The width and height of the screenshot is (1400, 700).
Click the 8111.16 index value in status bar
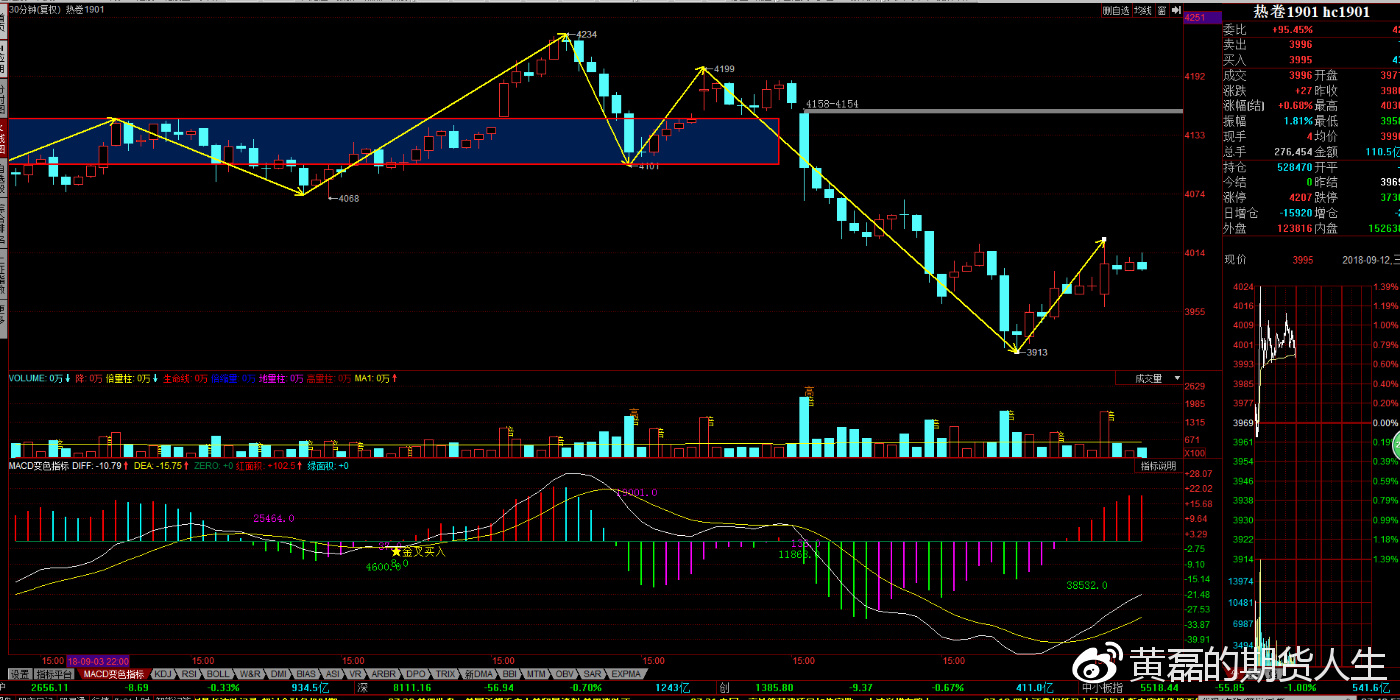coord(411,688)
